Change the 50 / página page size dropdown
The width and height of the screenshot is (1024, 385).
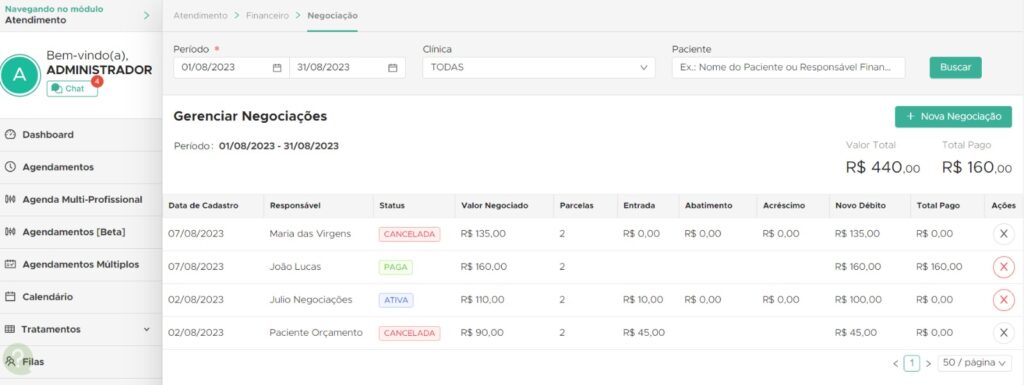pyautogui.click(x=974, y=363)
